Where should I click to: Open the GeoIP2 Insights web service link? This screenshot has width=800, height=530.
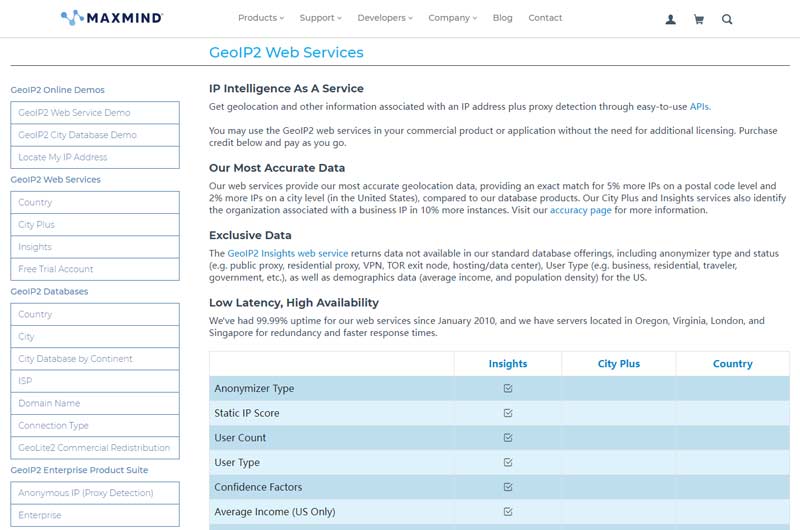(x=288, y=254)
